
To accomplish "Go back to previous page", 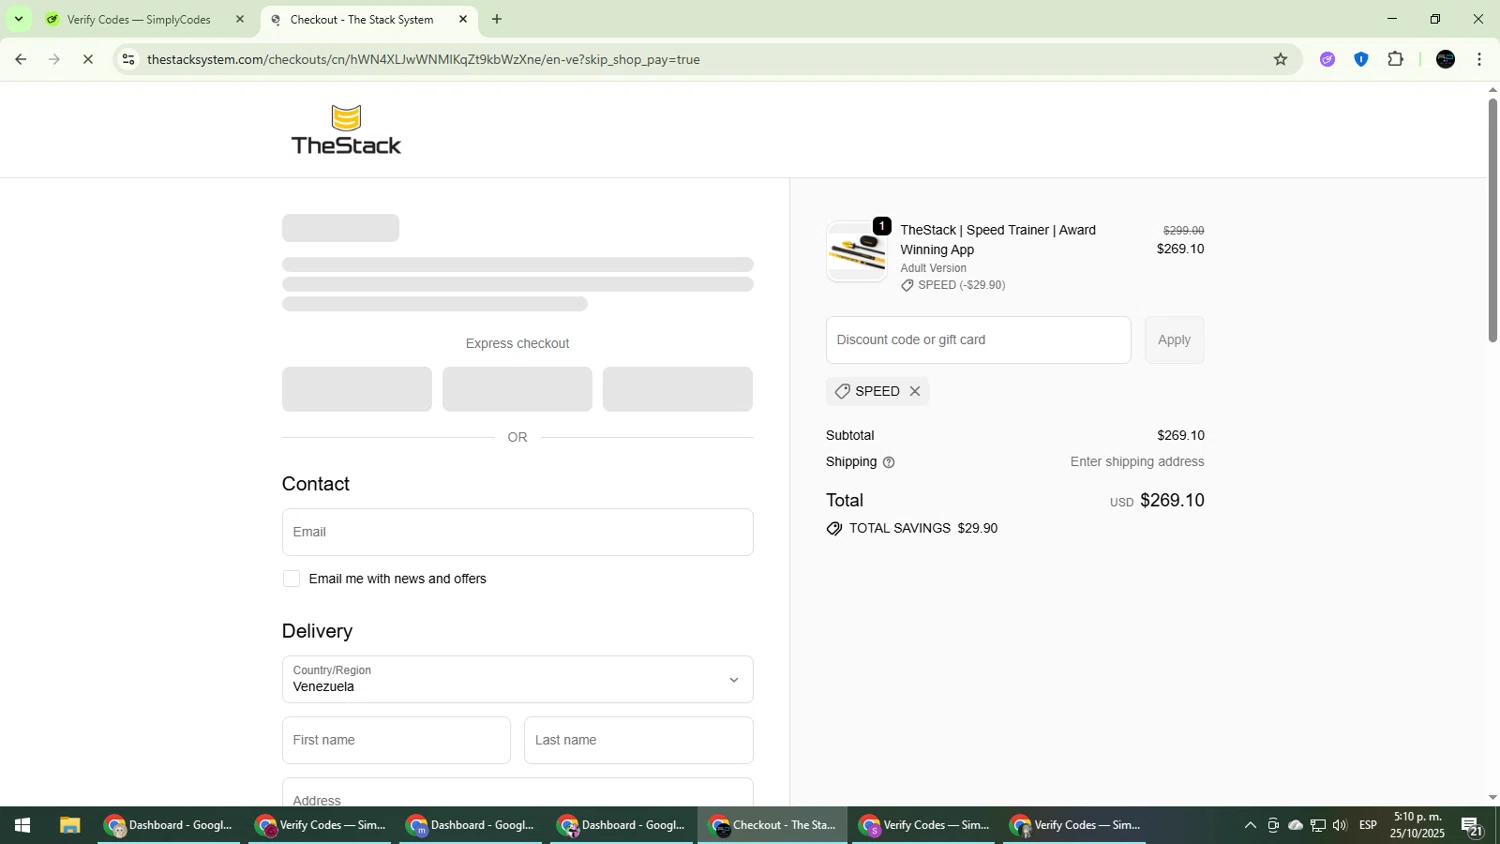I will tap(20, 59).
